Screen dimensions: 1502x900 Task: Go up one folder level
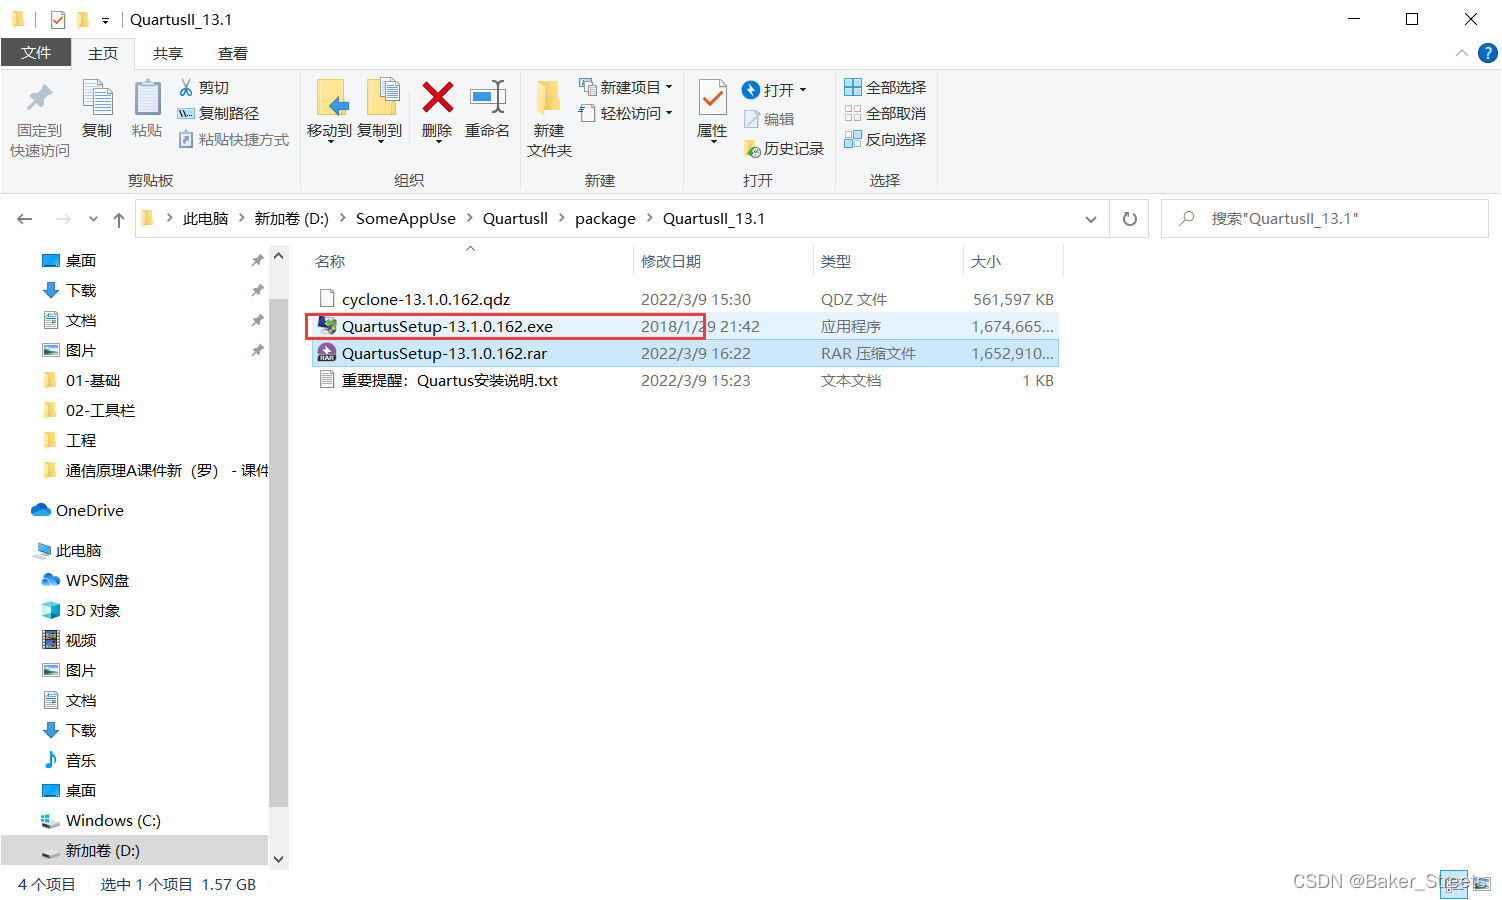point(119,219)
